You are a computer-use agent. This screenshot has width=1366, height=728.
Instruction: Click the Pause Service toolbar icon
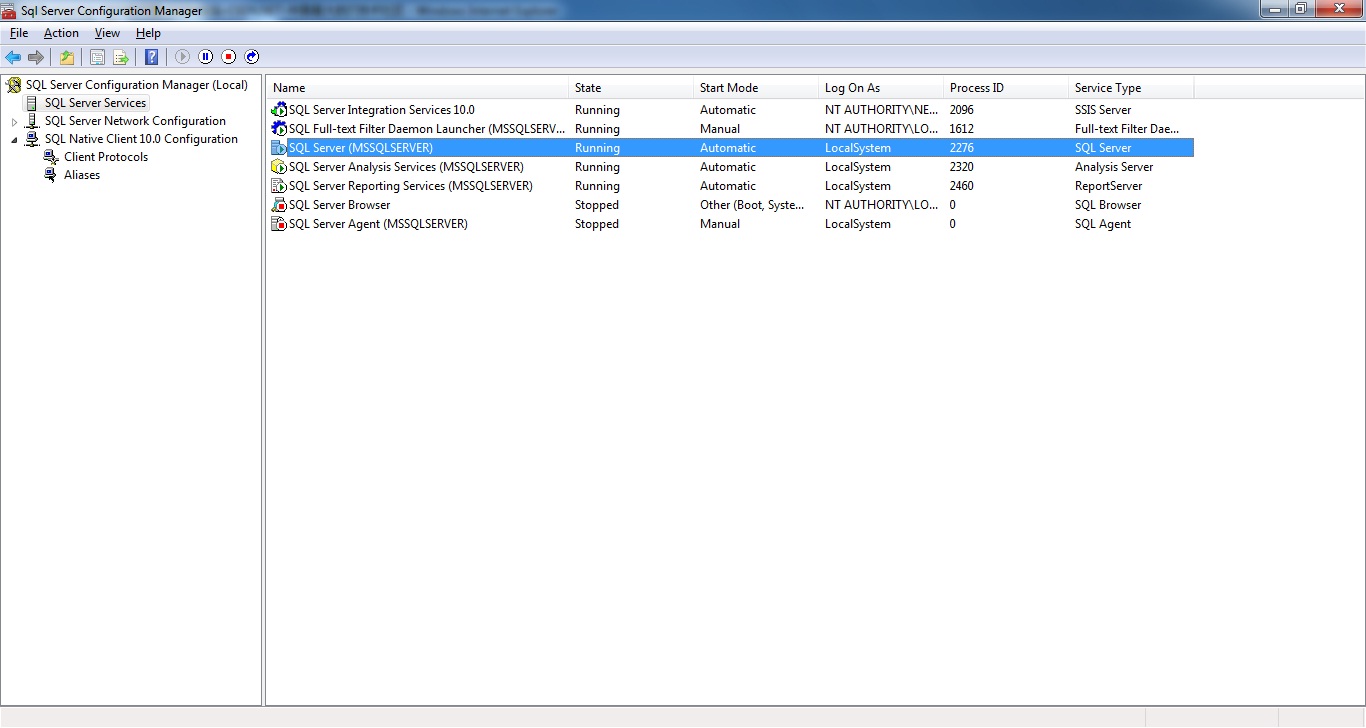pyautogui.click(x=206, y=57)
